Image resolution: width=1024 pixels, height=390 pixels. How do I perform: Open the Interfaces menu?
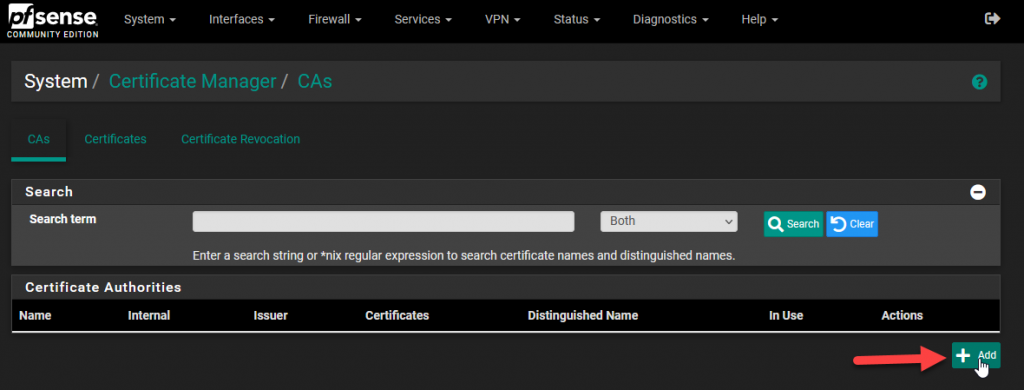point(242,20)
